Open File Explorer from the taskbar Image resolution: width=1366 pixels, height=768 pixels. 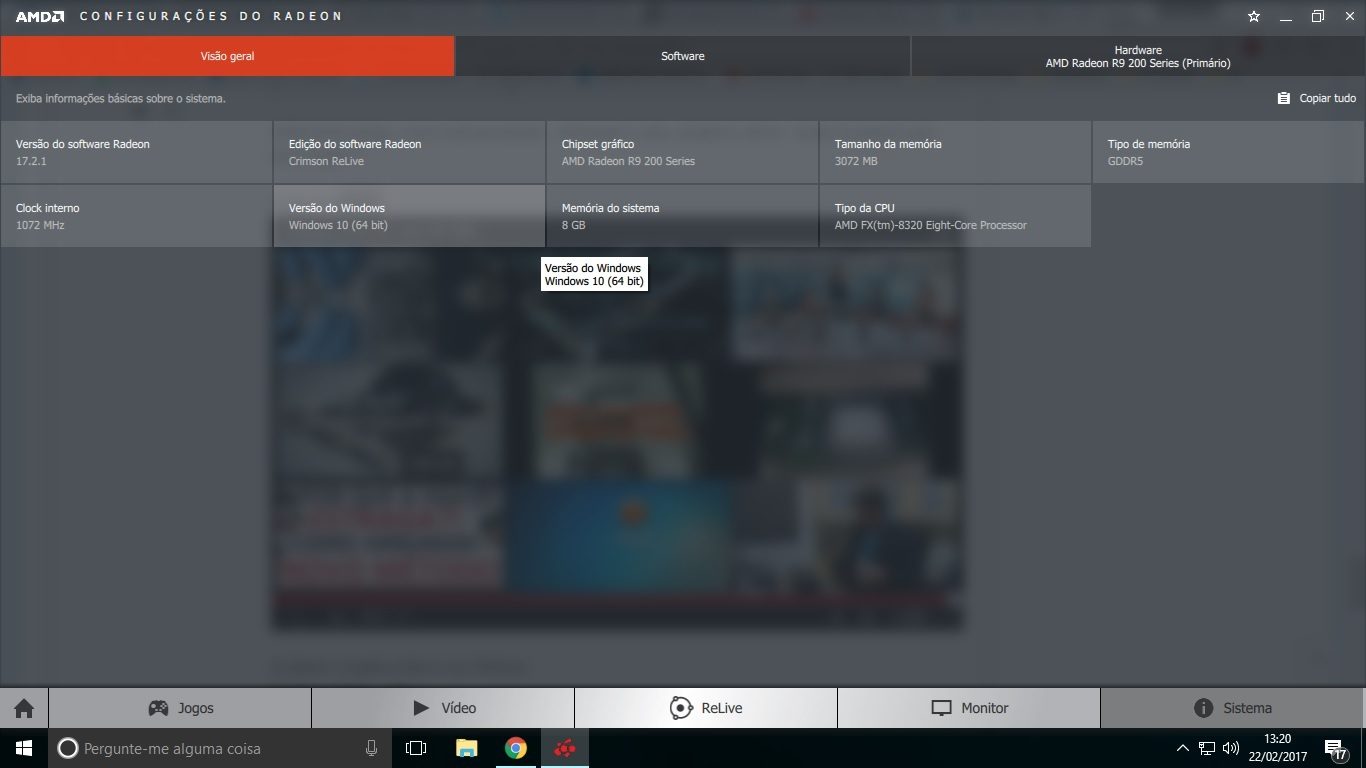(x=466, y=748)
